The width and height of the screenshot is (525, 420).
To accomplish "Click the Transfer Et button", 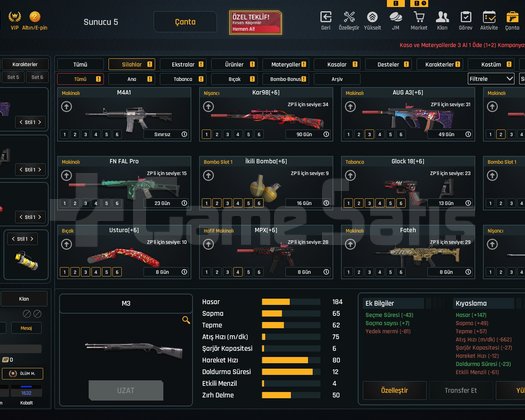I will tap(460, 390).
